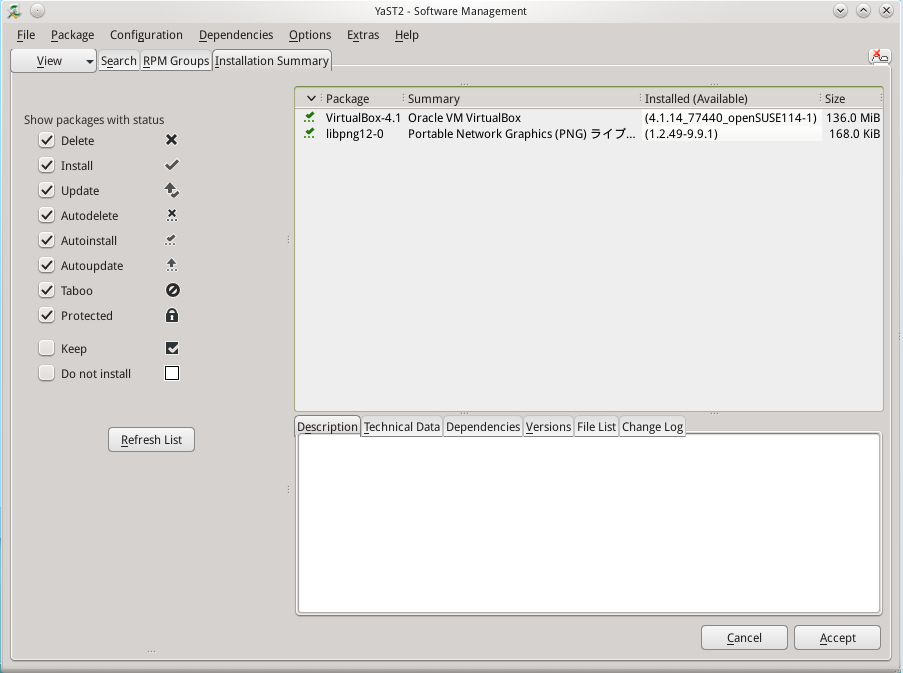The image size is (903, 673).
Task: Open the File List tab
Action: (x=596, y=427)
